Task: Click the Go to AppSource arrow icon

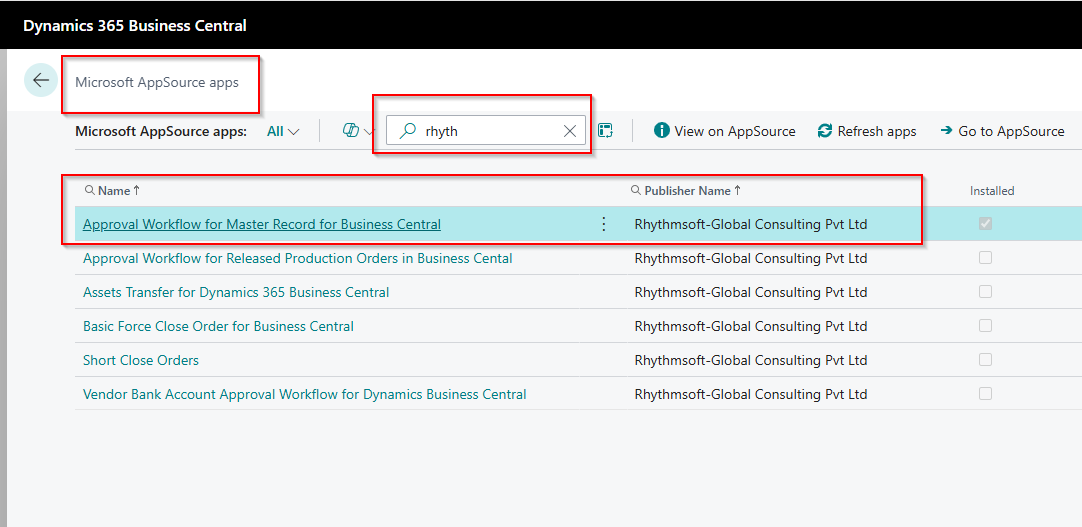Action: tap(947, 130)
